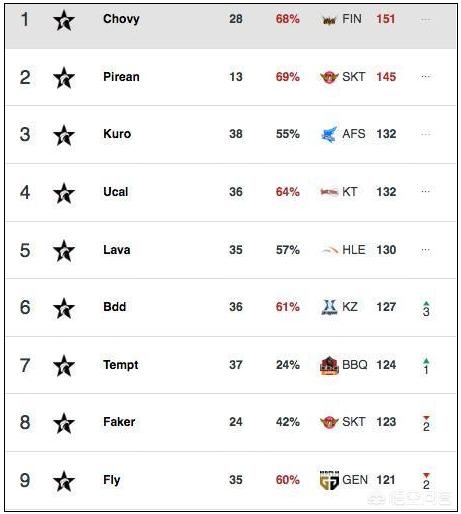Click the KT team logo
The height and width of the screenshot is (514, 461).
coord(329,192)
